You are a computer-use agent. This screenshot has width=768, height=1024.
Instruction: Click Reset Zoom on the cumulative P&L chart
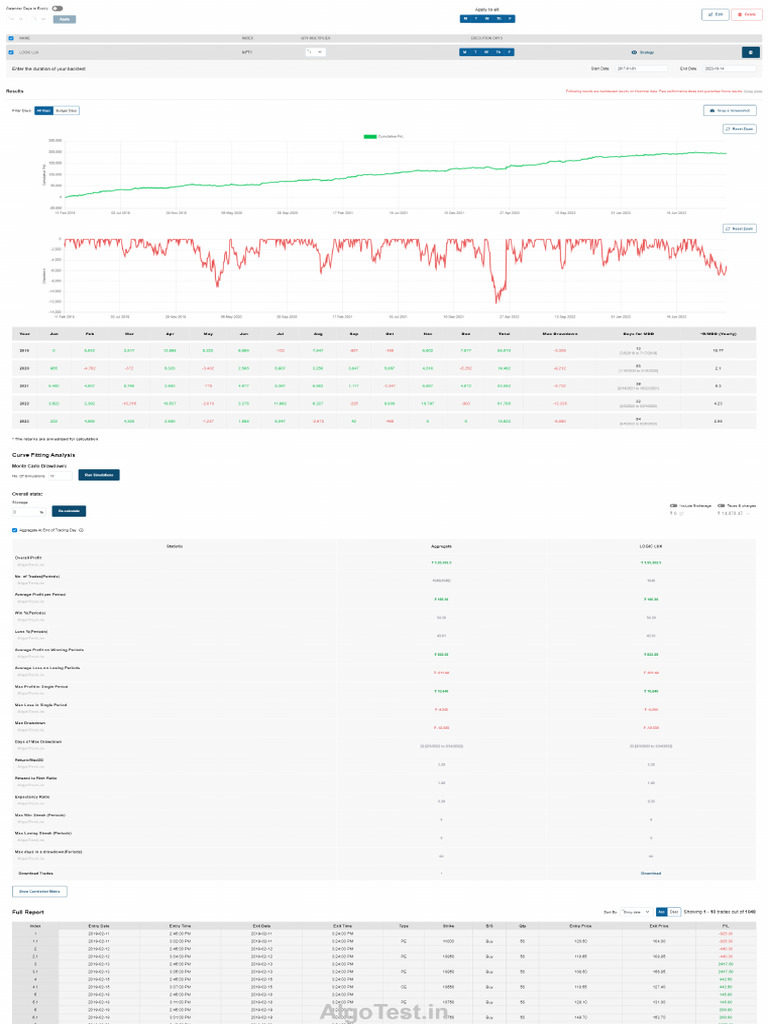coord(739,129)
